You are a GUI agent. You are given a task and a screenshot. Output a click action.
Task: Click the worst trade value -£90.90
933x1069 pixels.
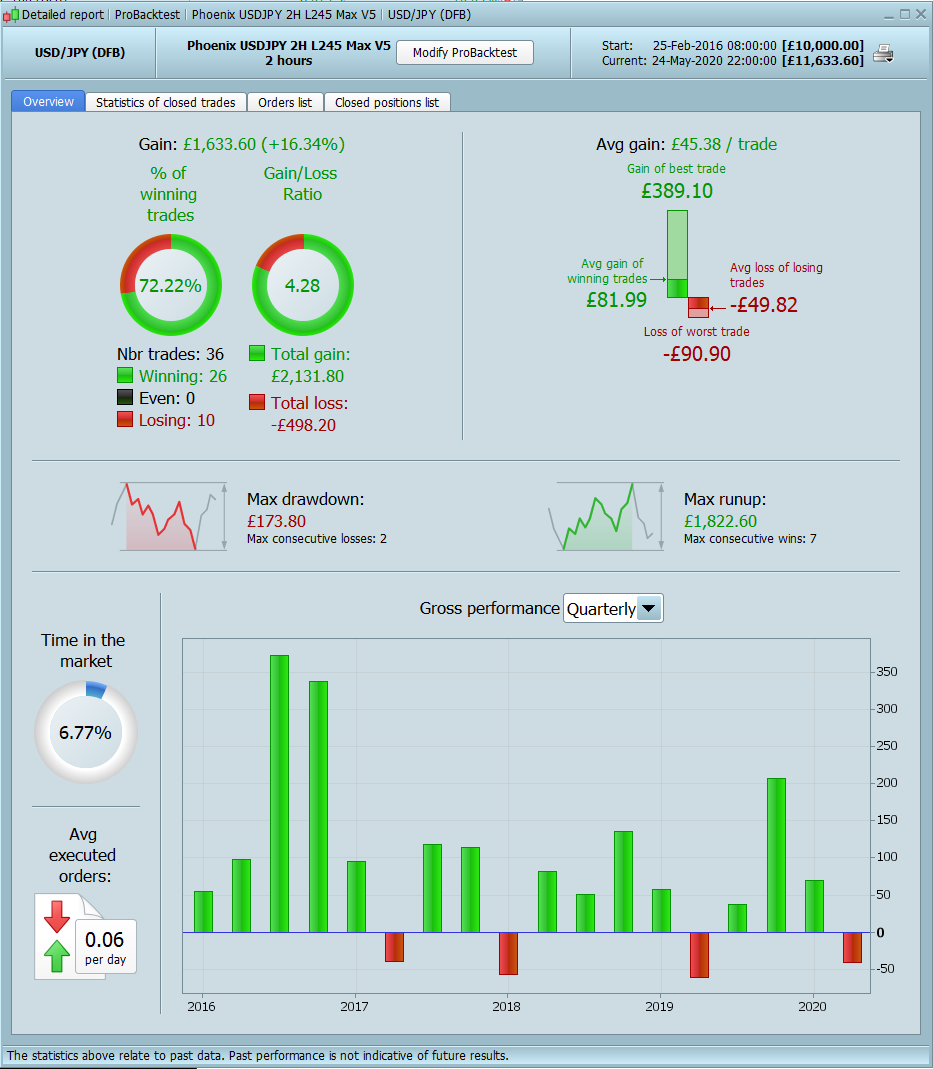point(697,353)
